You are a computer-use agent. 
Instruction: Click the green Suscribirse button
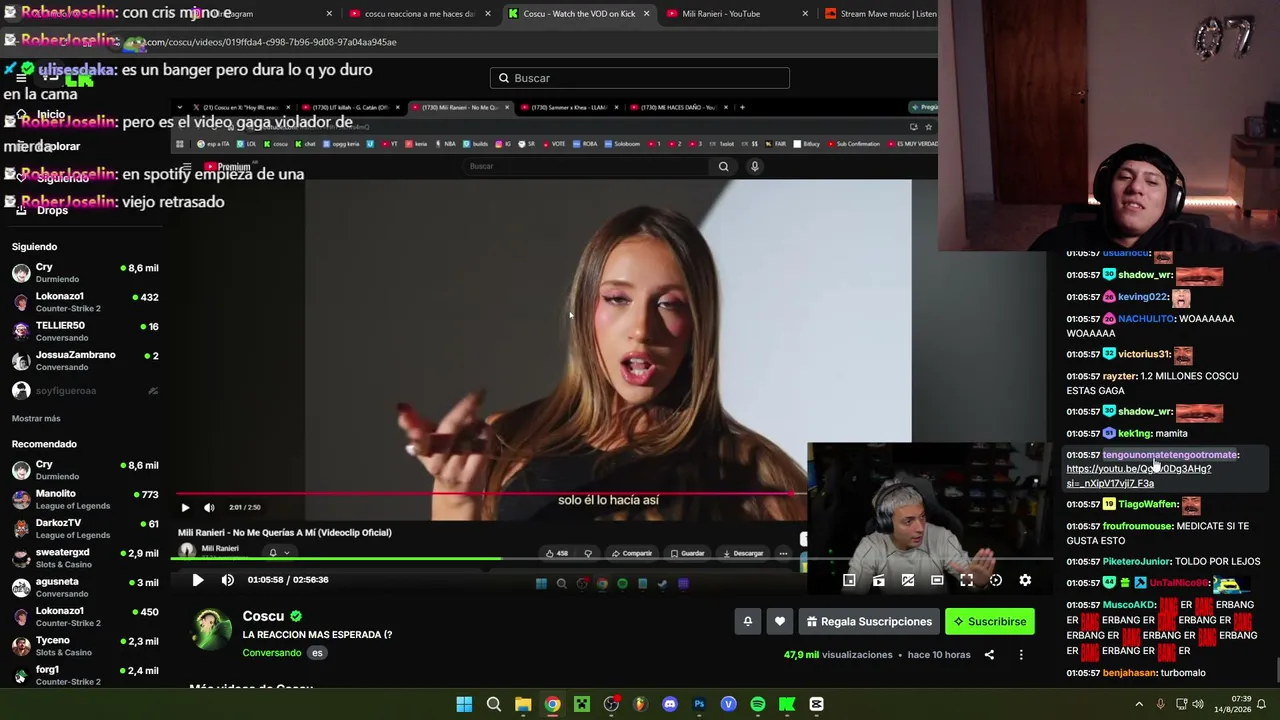pyautogui.click(x=990, y=622)
